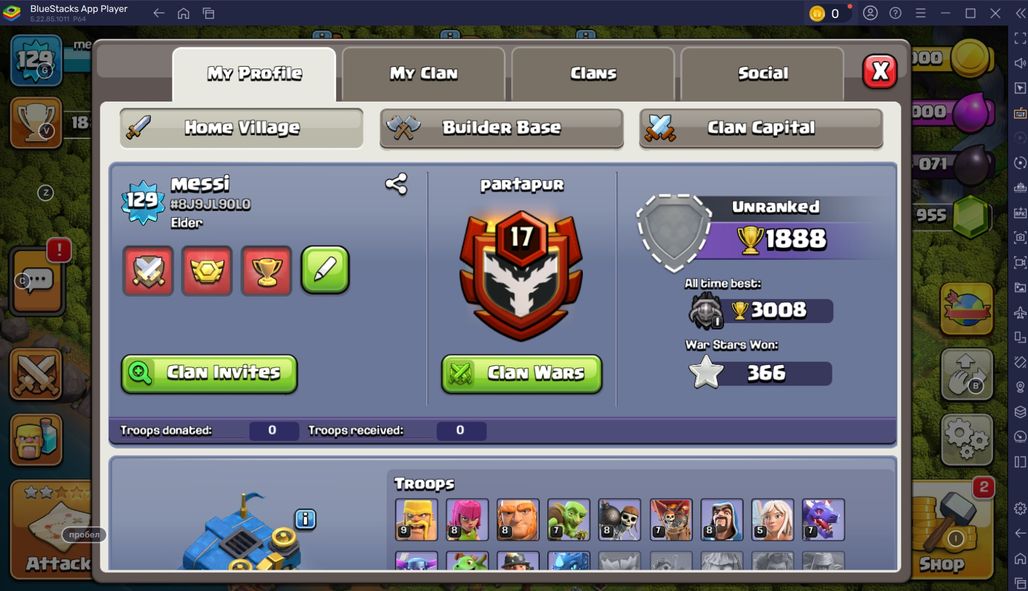Click the Wizard troop icon
This screenshot has height=591, width=1028.
tap(721, 520)
